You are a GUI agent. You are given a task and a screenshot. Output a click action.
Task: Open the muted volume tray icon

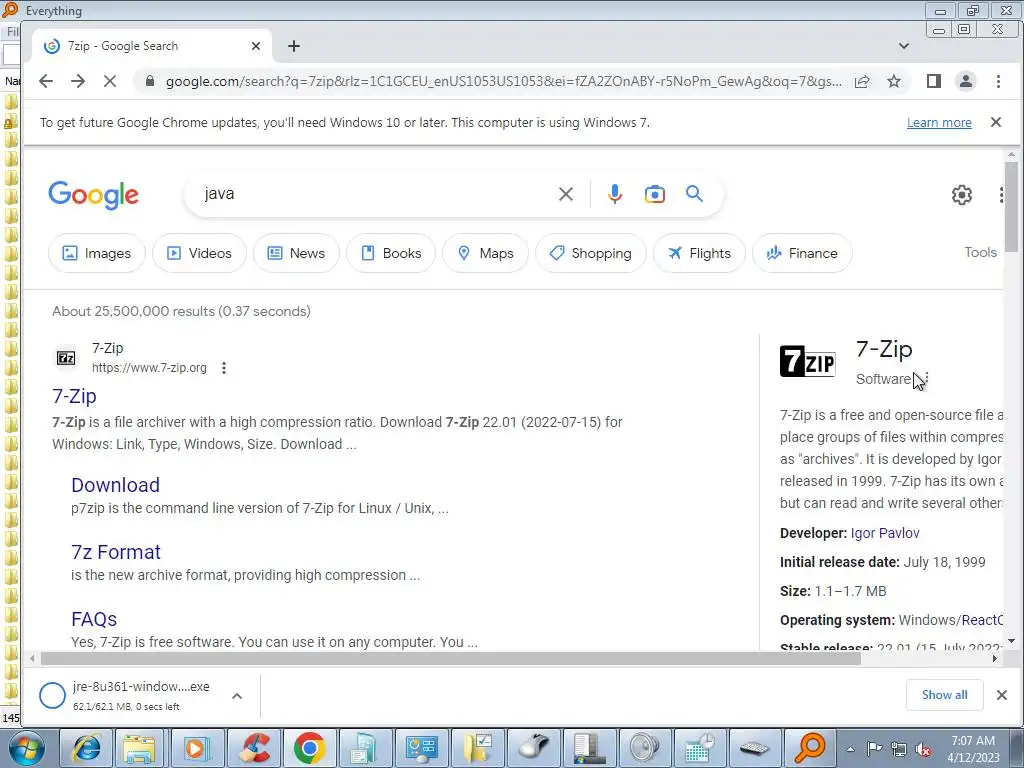923,749
